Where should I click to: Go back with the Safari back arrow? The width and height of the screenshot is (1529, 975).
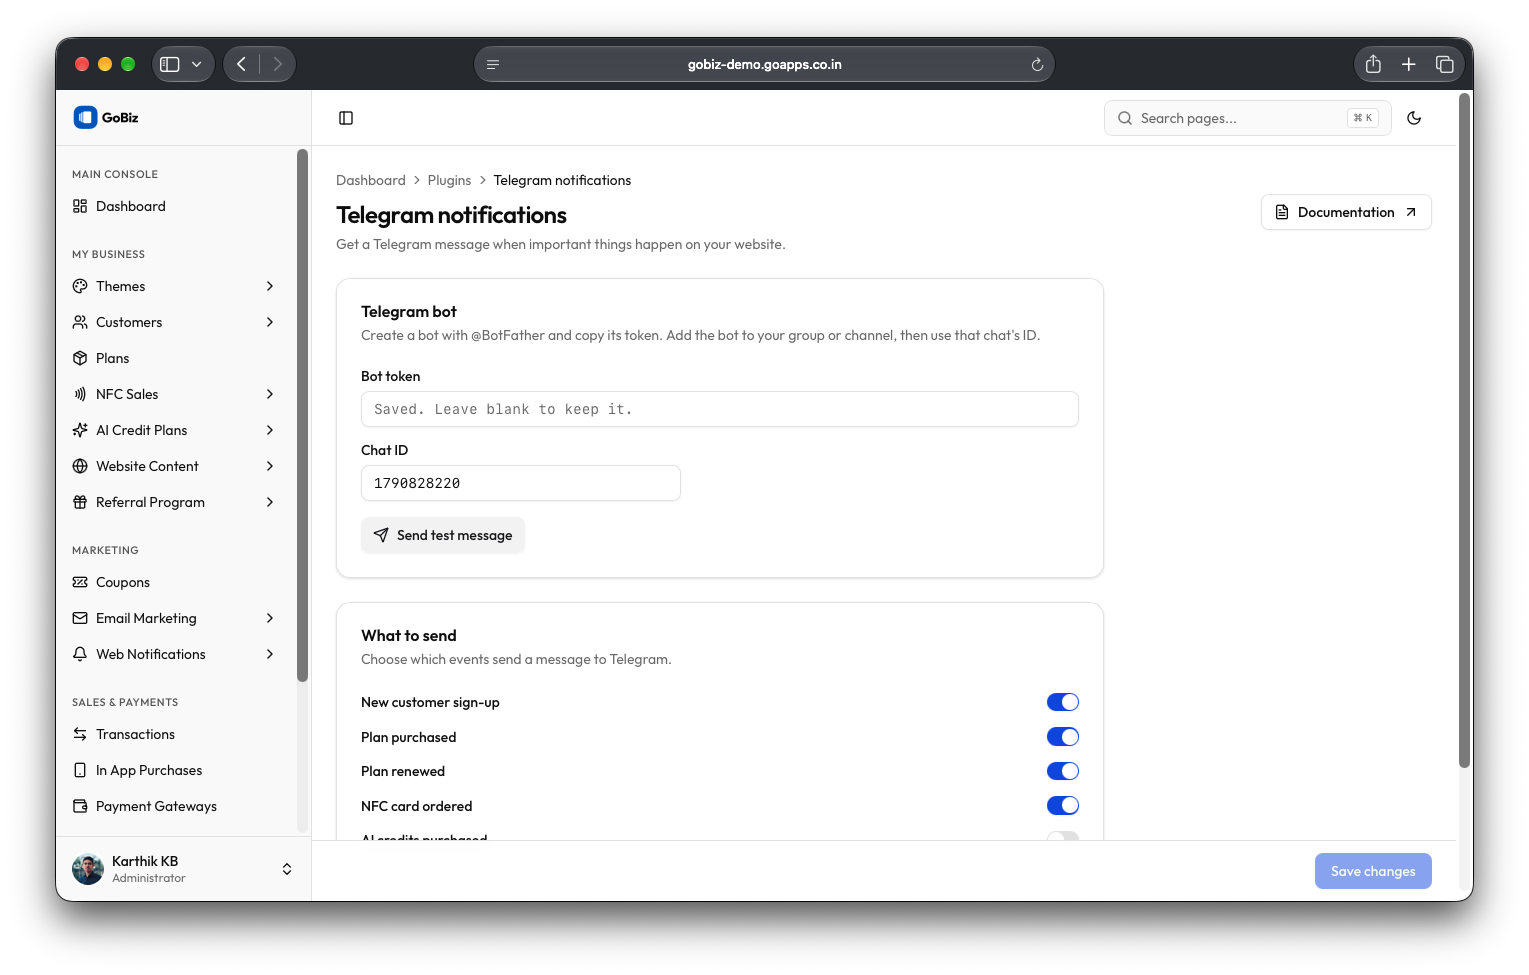click(241, 64)
